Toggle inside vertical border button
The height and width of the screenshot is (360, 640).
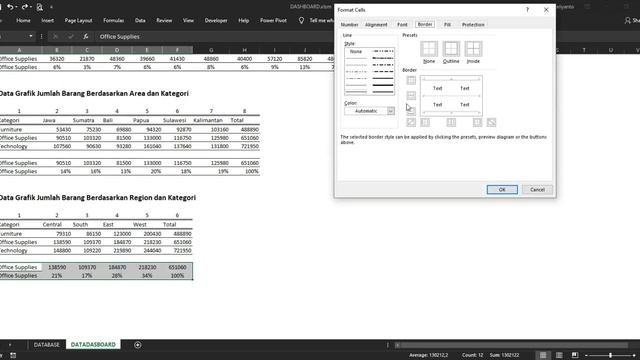coord(451,122)
